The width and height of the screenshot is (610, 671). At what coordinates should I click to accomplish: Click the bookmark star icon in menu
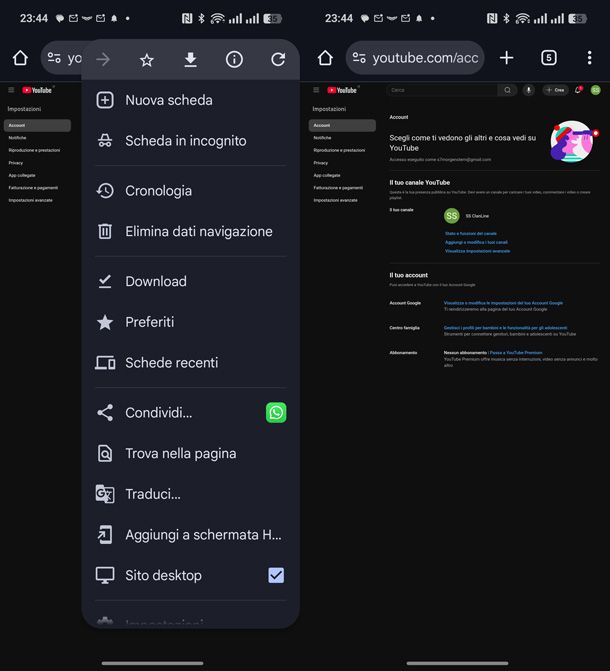coord(147,60)
